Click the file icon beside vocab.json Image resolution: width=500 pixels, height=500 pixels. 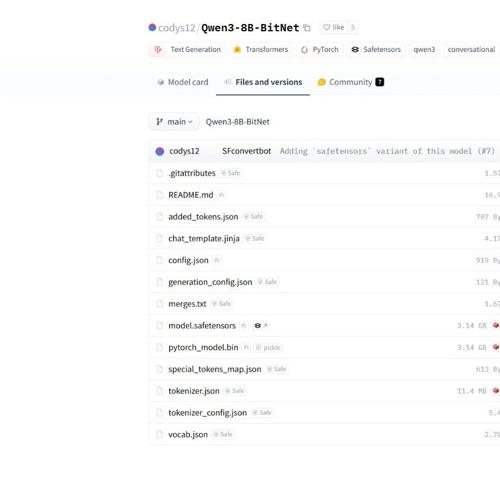click(x=160, y=435)
